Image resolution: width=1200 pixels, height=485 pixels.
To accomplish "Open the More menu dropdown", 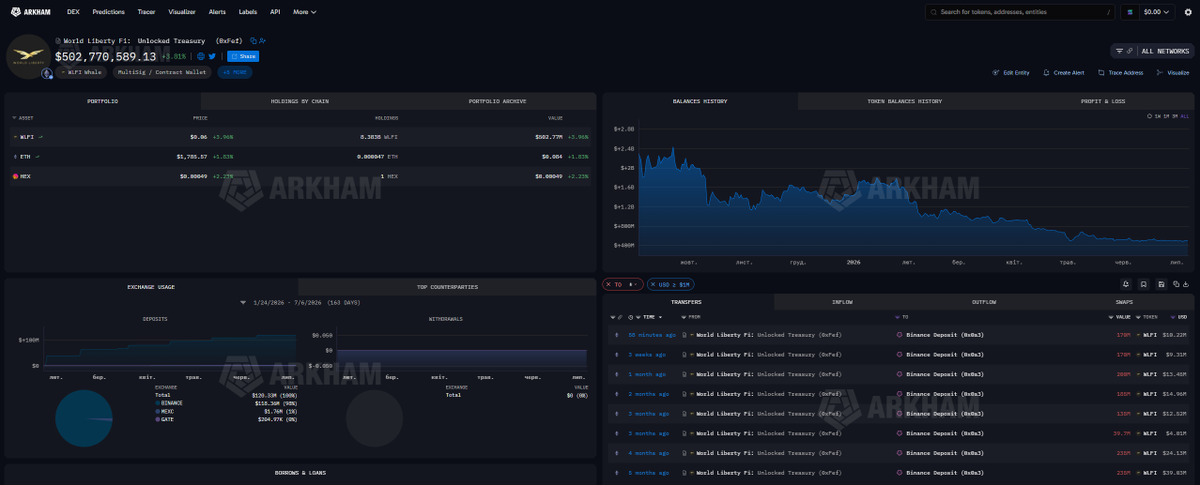I will (304, 12).
